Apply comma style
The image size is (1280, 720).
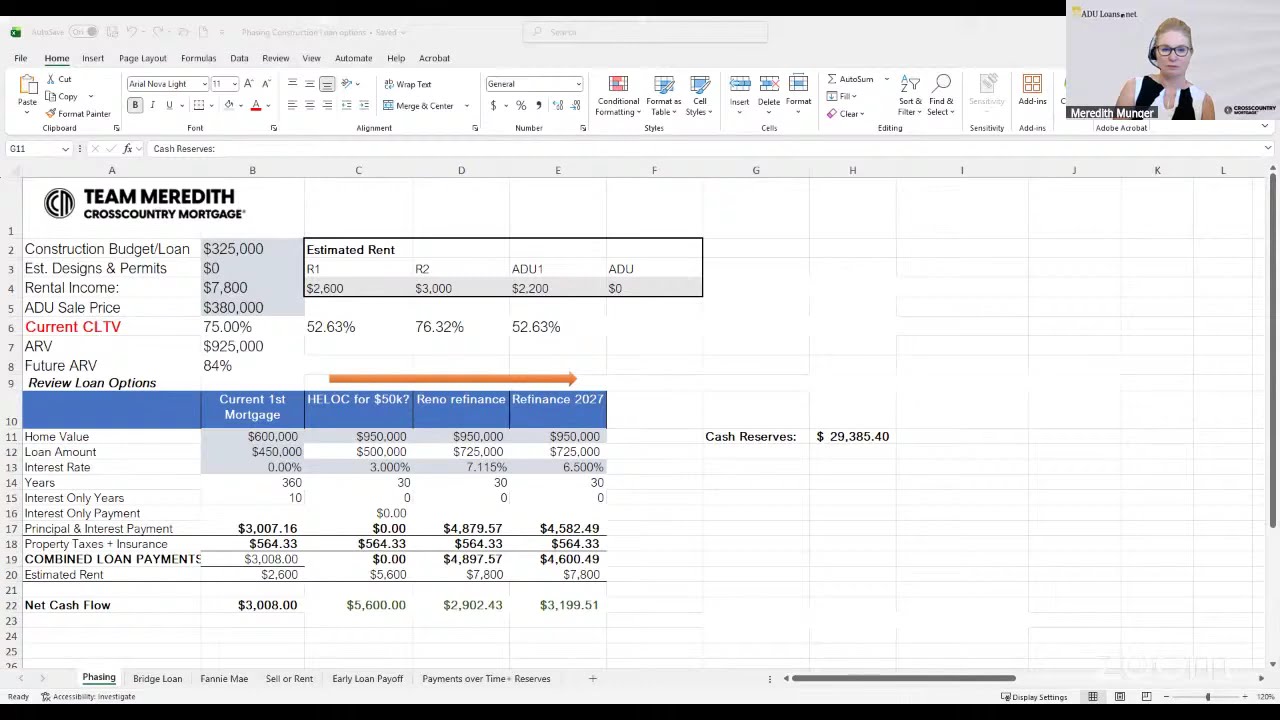539,105
